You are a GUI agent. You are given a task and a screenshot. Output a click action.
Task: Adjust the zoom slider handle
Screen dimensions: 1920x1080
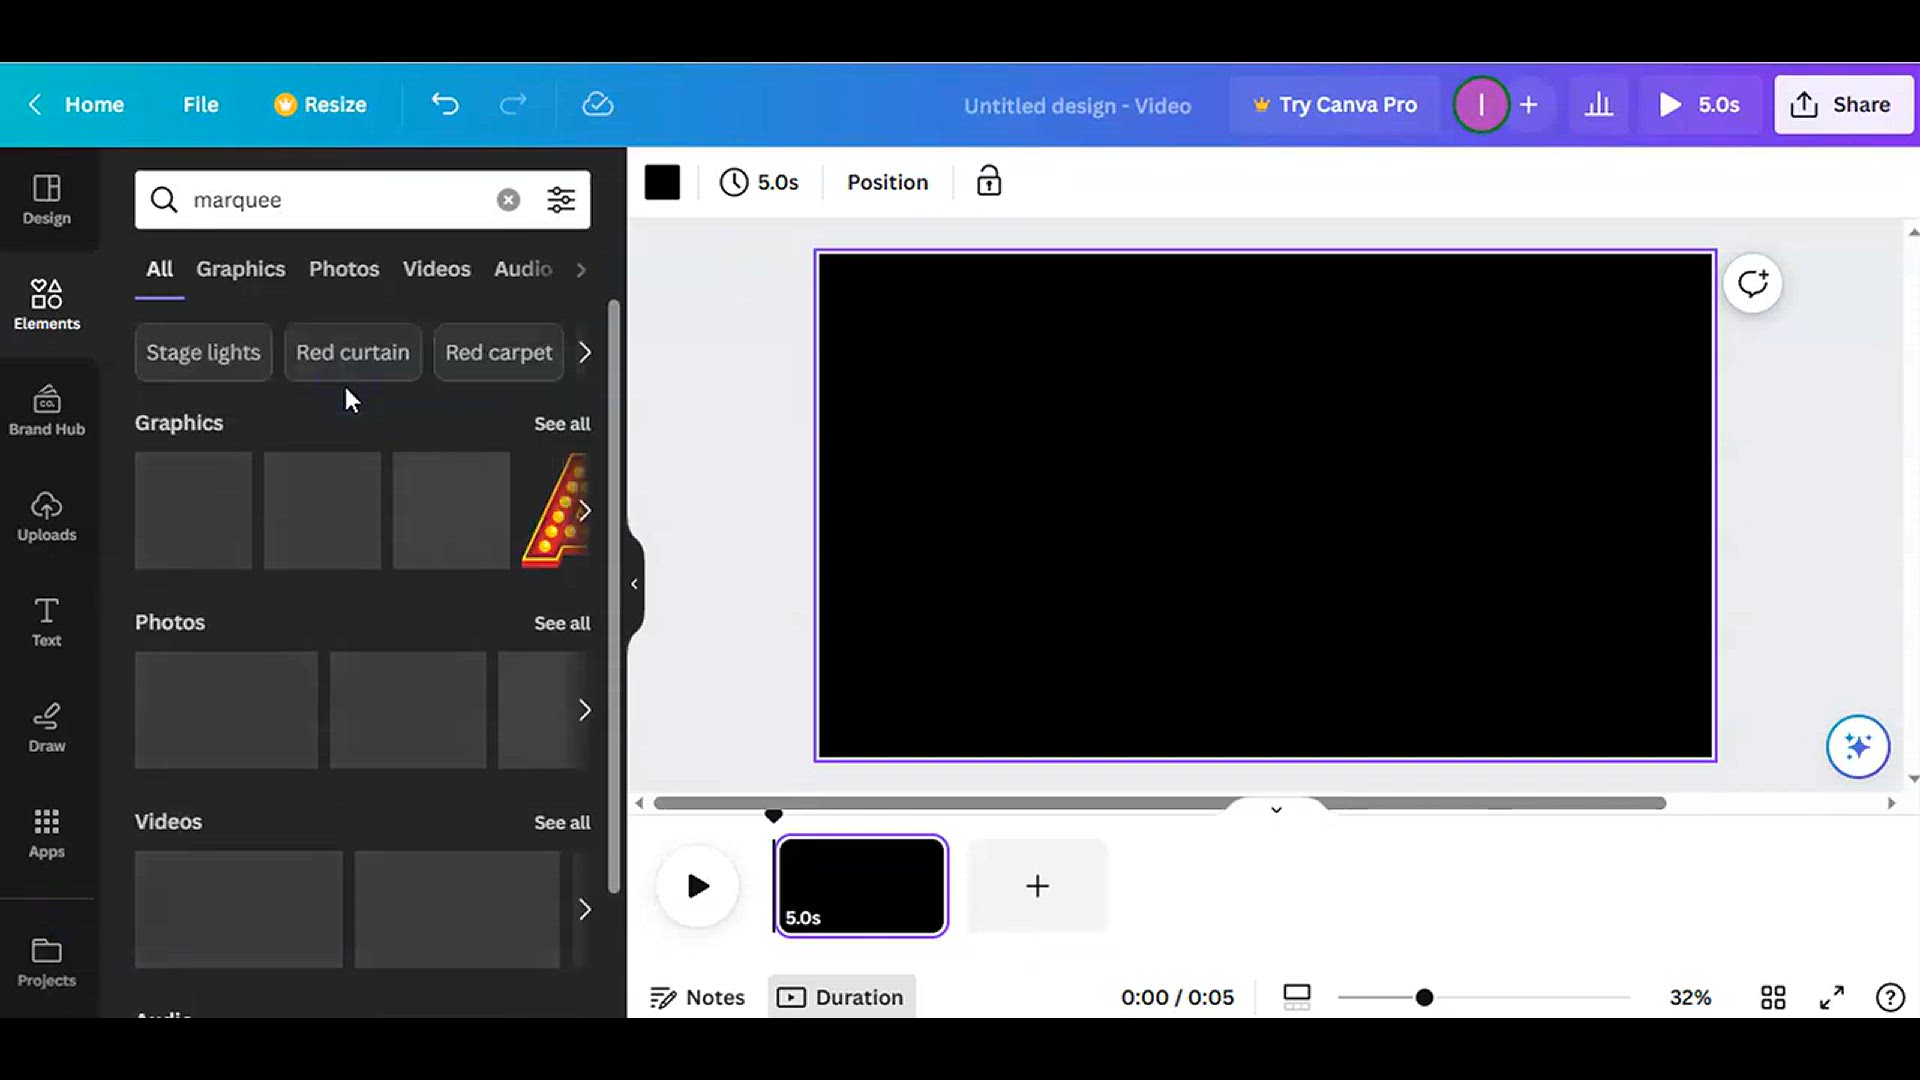pos(1424,997)
